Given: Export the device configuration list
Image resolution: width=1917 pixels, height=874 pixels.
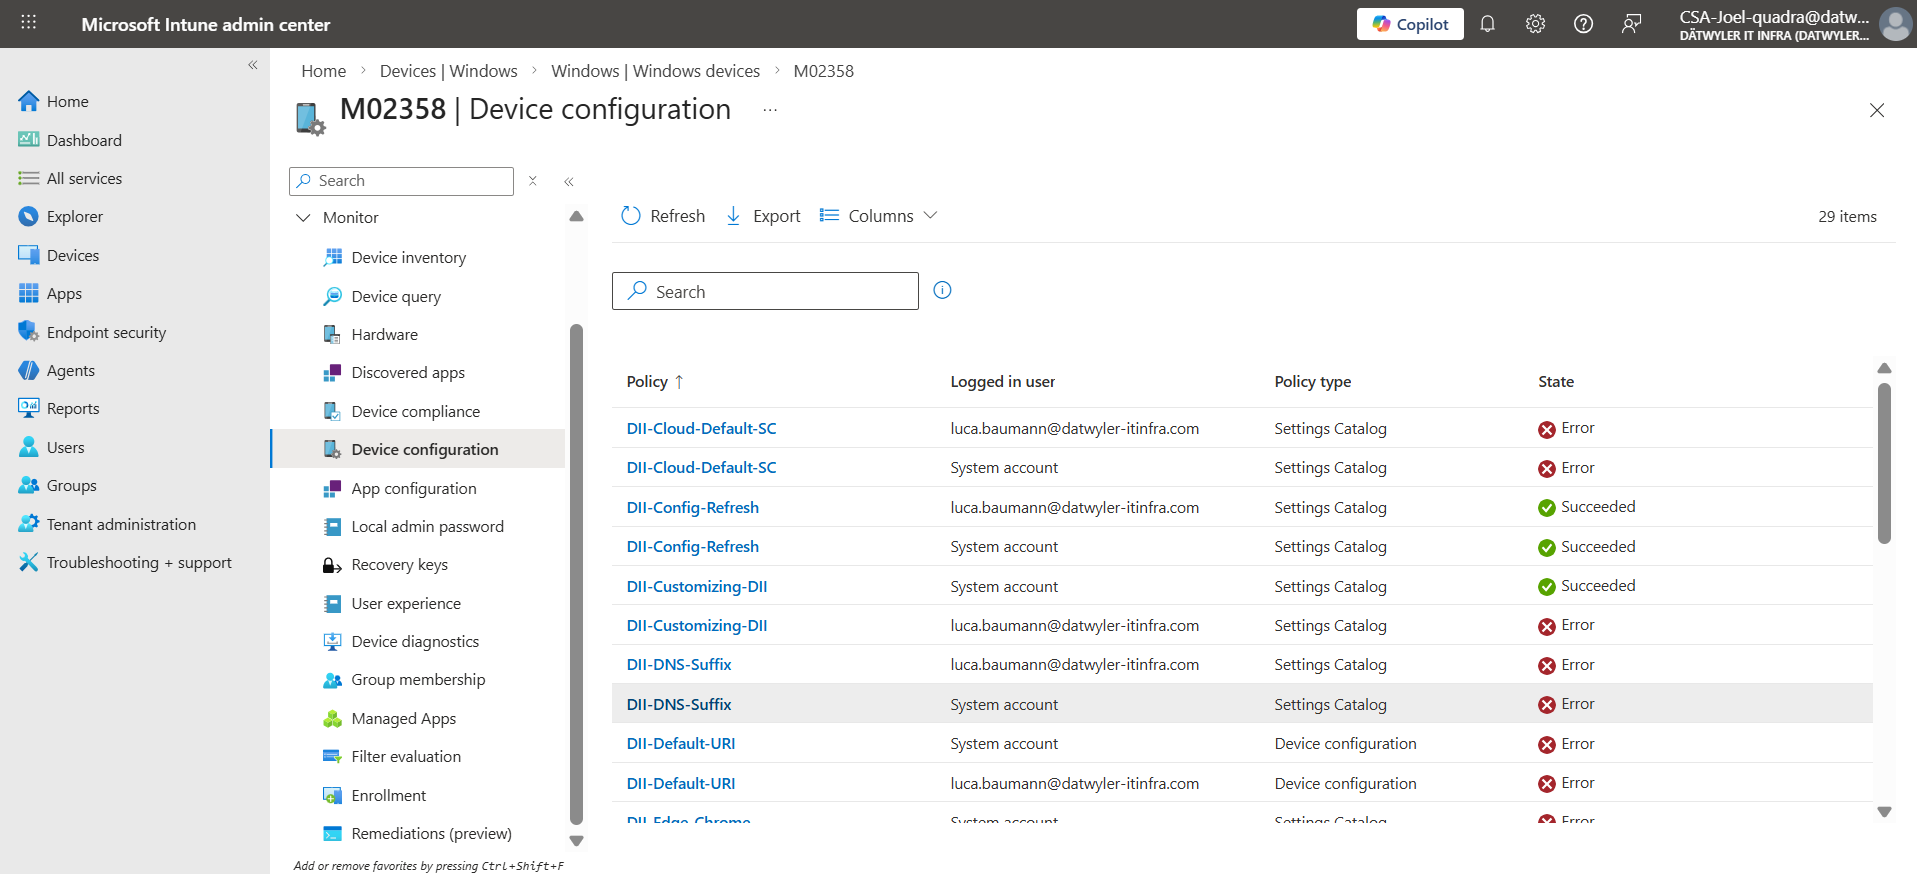Looking at the screenshot, I should click(763, 216).
